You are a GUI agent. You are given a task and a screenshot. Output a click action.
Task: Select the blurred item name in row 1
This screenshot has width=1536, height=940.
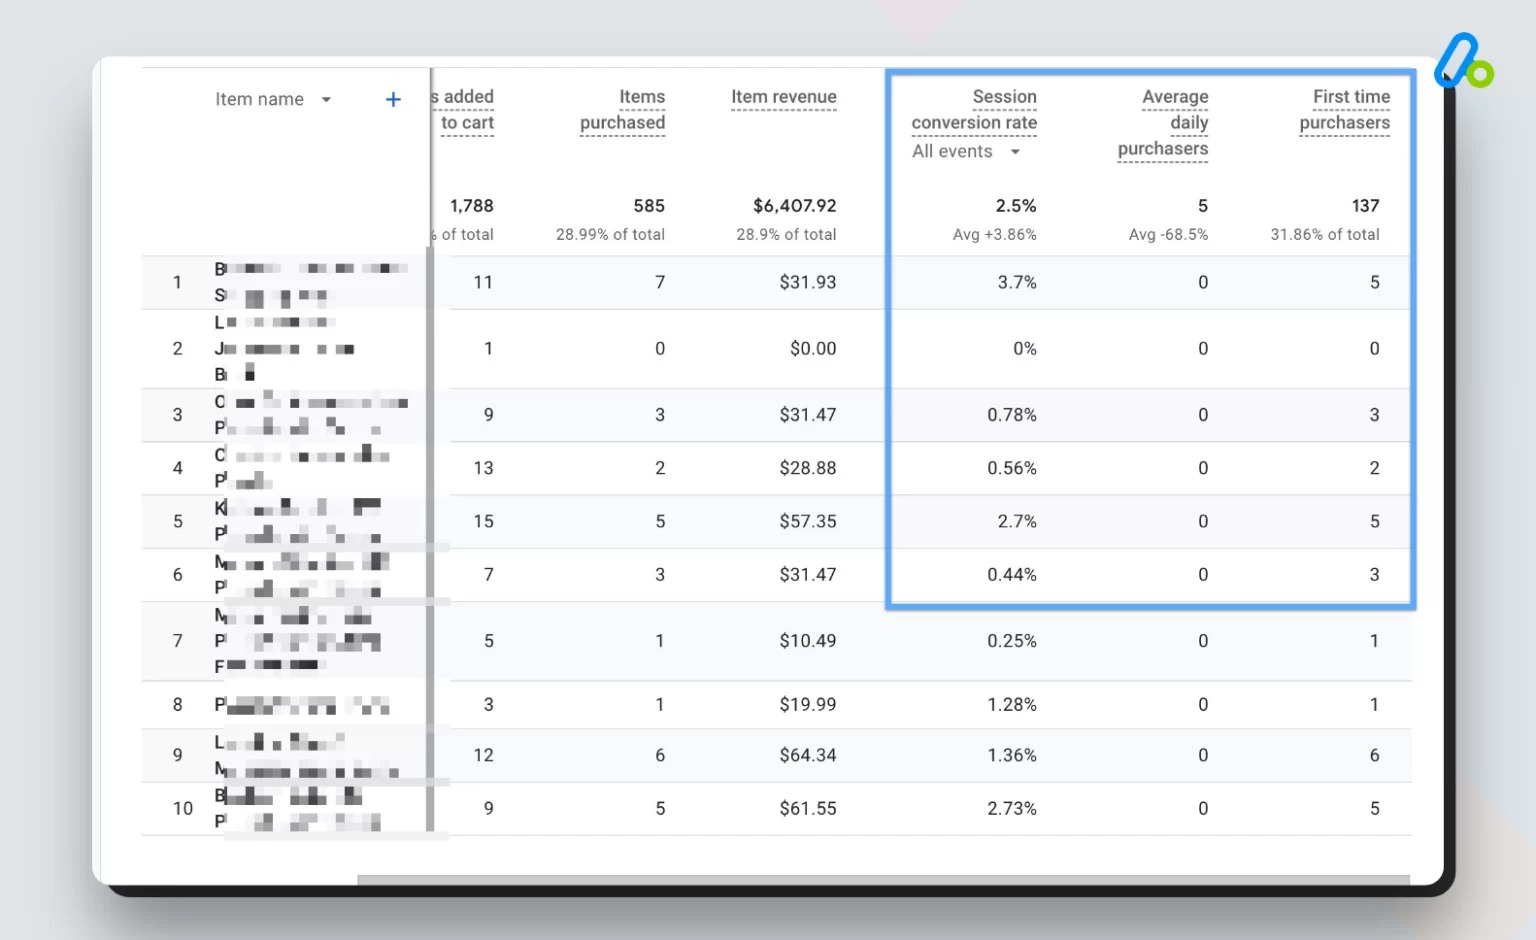coord(312,283)
